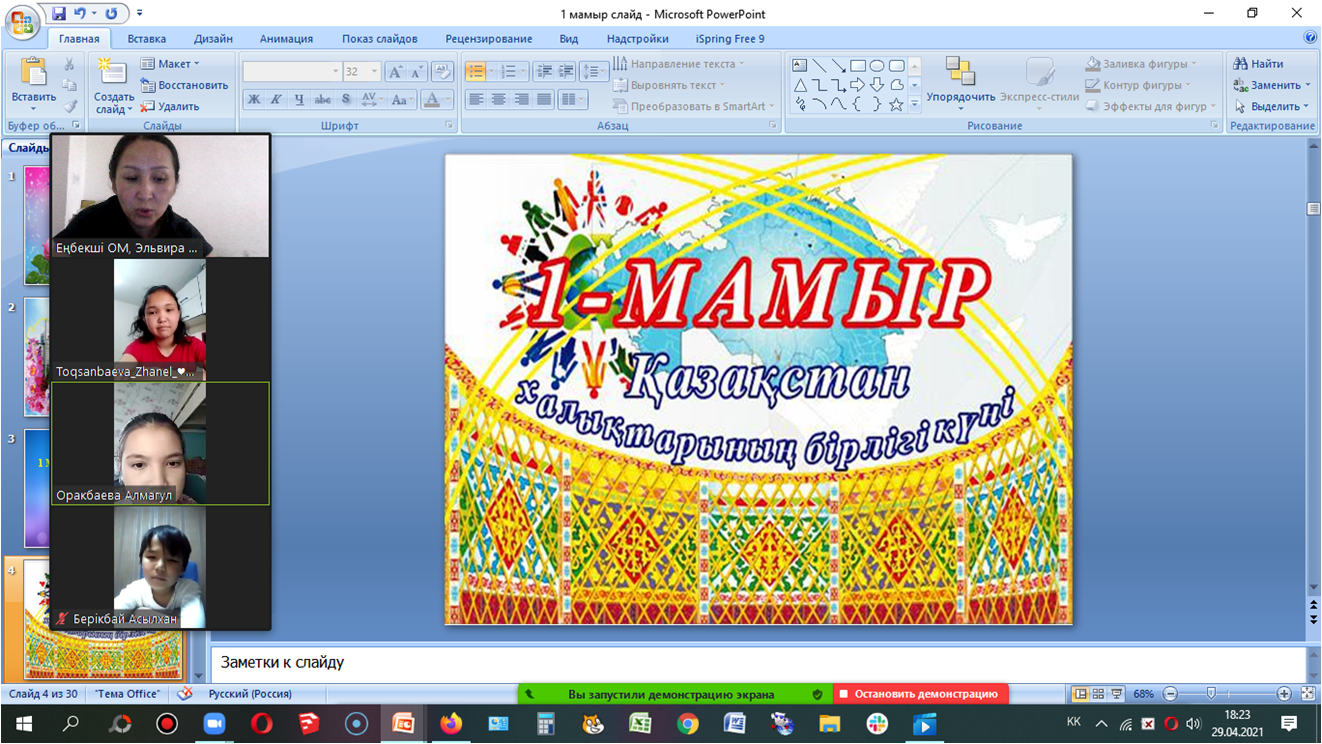The width and height of the screenshot is (1322, 744).
Task: Open the font size dropdown
Action: click(374, 72)
